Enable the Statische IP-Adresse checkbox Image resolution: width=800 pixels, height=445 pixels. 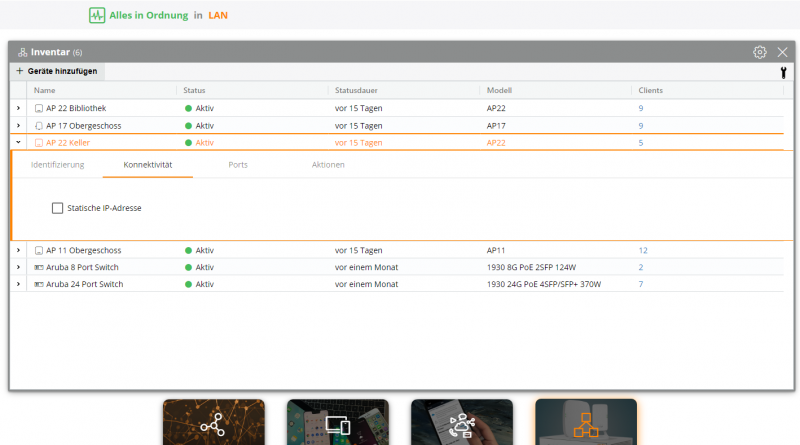pyautogui.click(x=57, y=208)
